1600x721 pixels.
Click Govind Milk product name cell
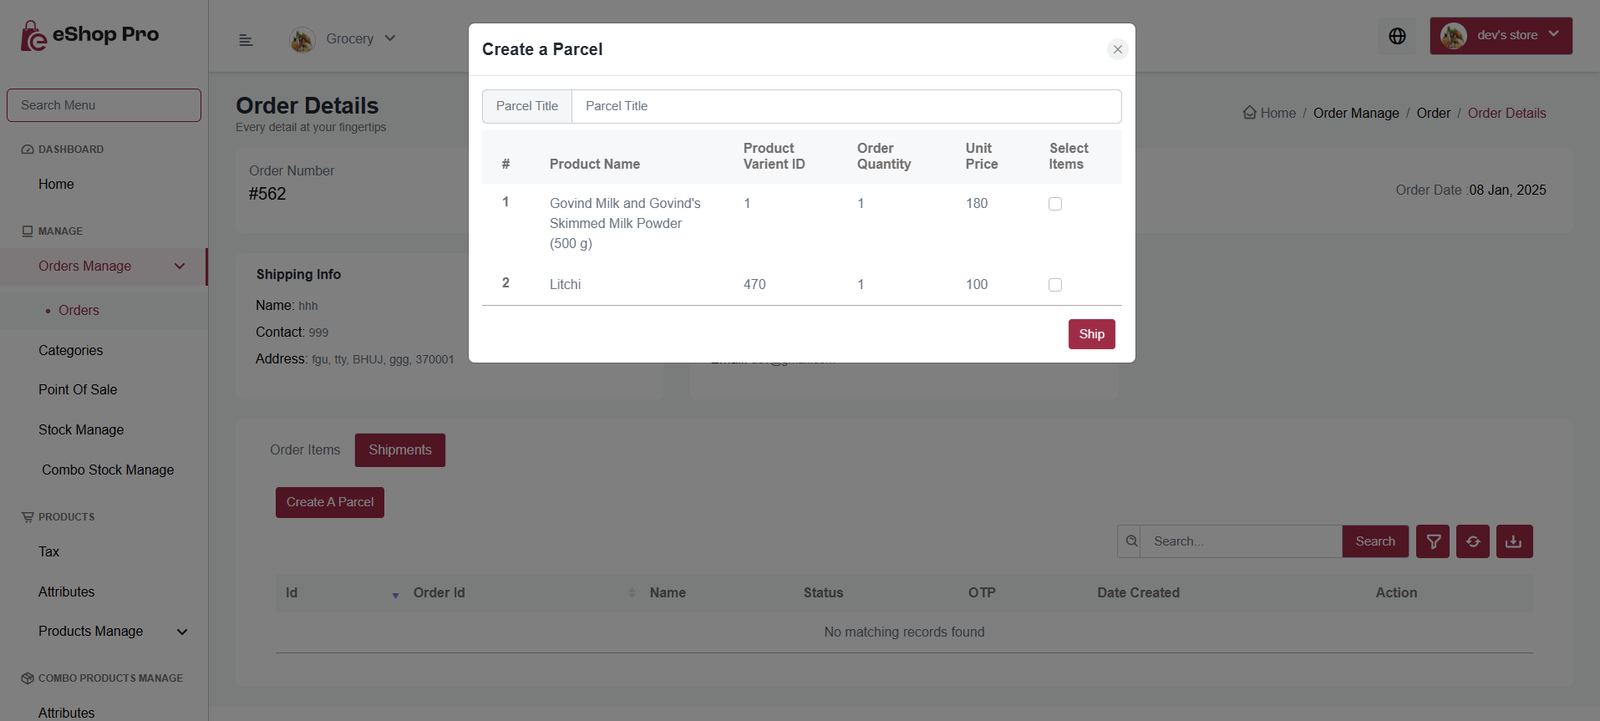point(626,223)
